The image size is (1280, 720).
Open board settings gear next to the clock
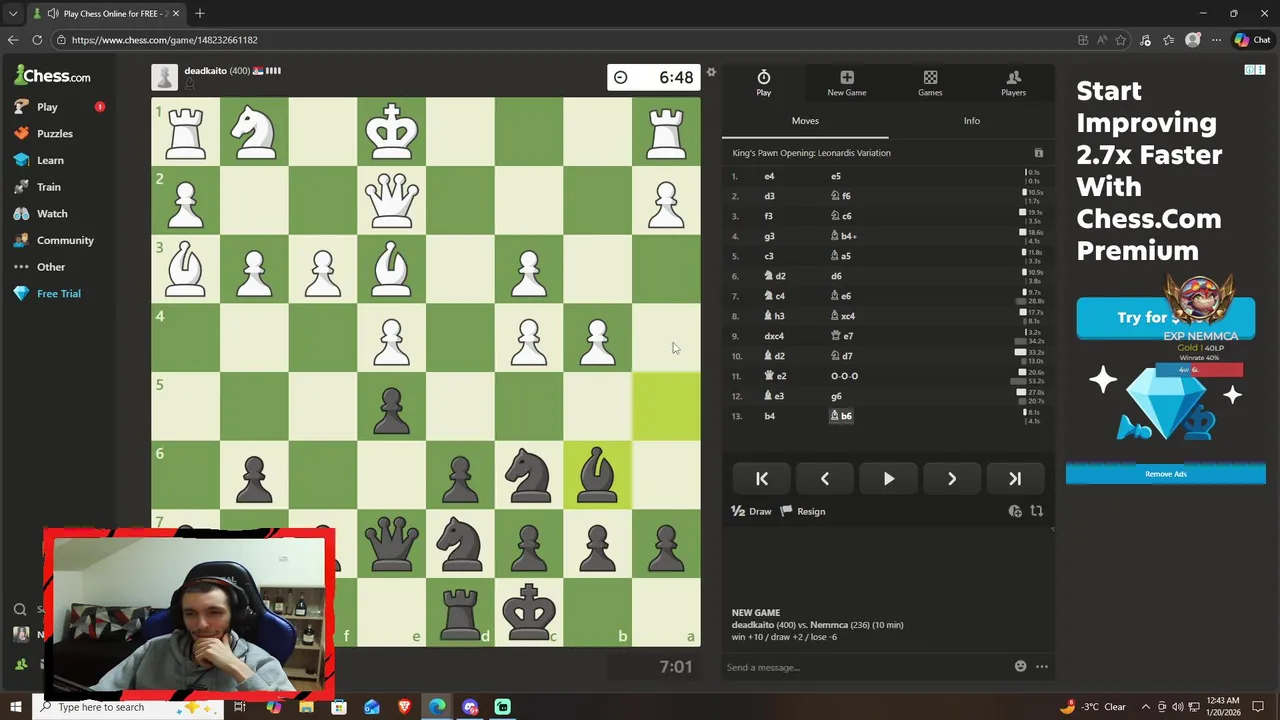tap(711, 72)
